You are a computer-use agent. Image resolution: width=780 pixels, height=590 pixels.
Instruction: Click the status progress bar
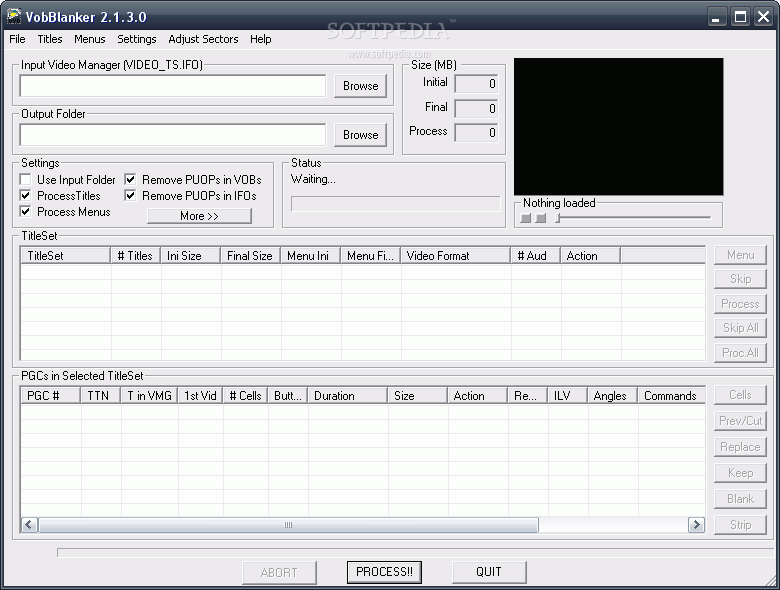[x=395, y=203]
